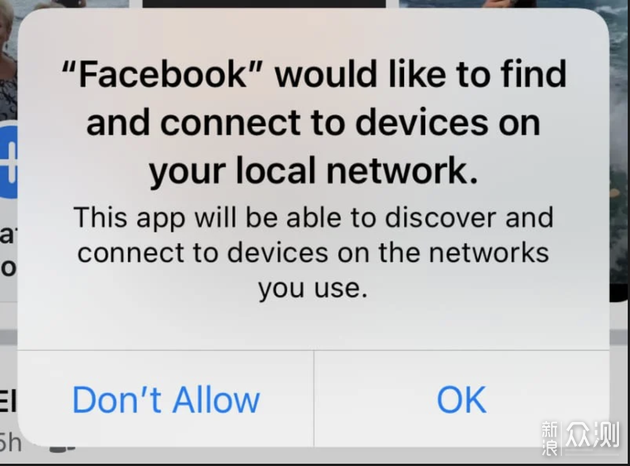Tap the dark image at top center
The width and height of the screenshot is (630, 466).
(264, 4)
